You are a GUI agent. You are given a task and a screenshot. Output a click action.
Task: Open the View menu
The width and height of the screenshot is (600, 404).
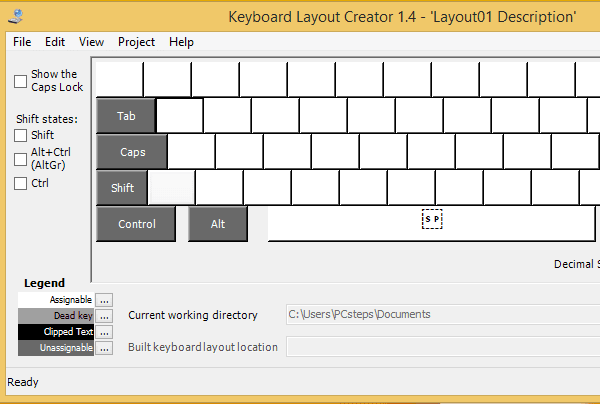pyautogui.click(x=91, y=42)
